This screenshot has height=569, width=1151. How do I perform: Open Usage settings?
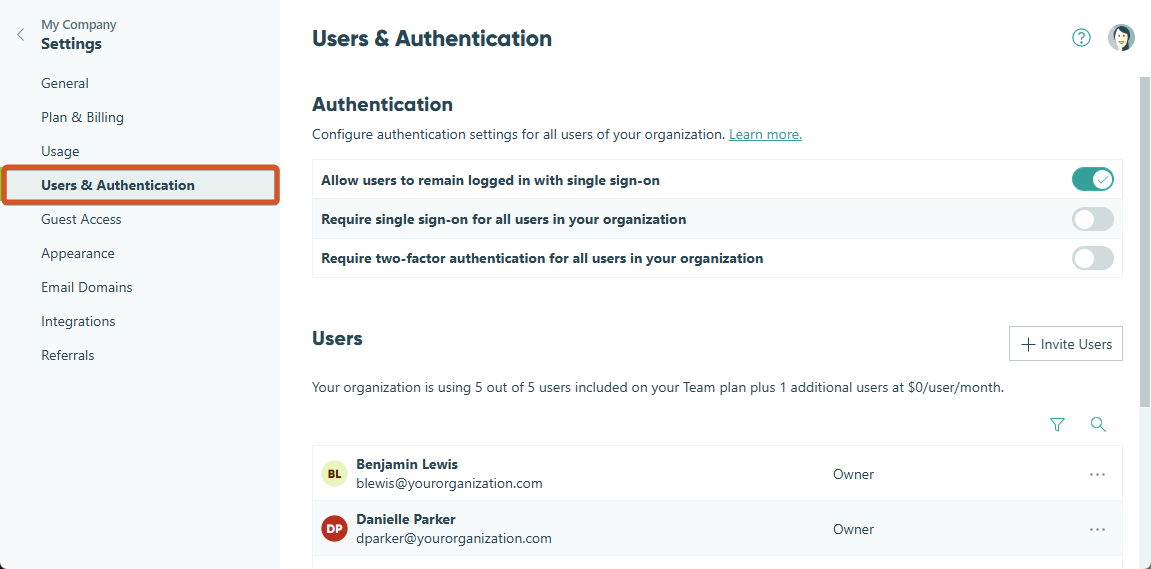(x=60, y=151)
